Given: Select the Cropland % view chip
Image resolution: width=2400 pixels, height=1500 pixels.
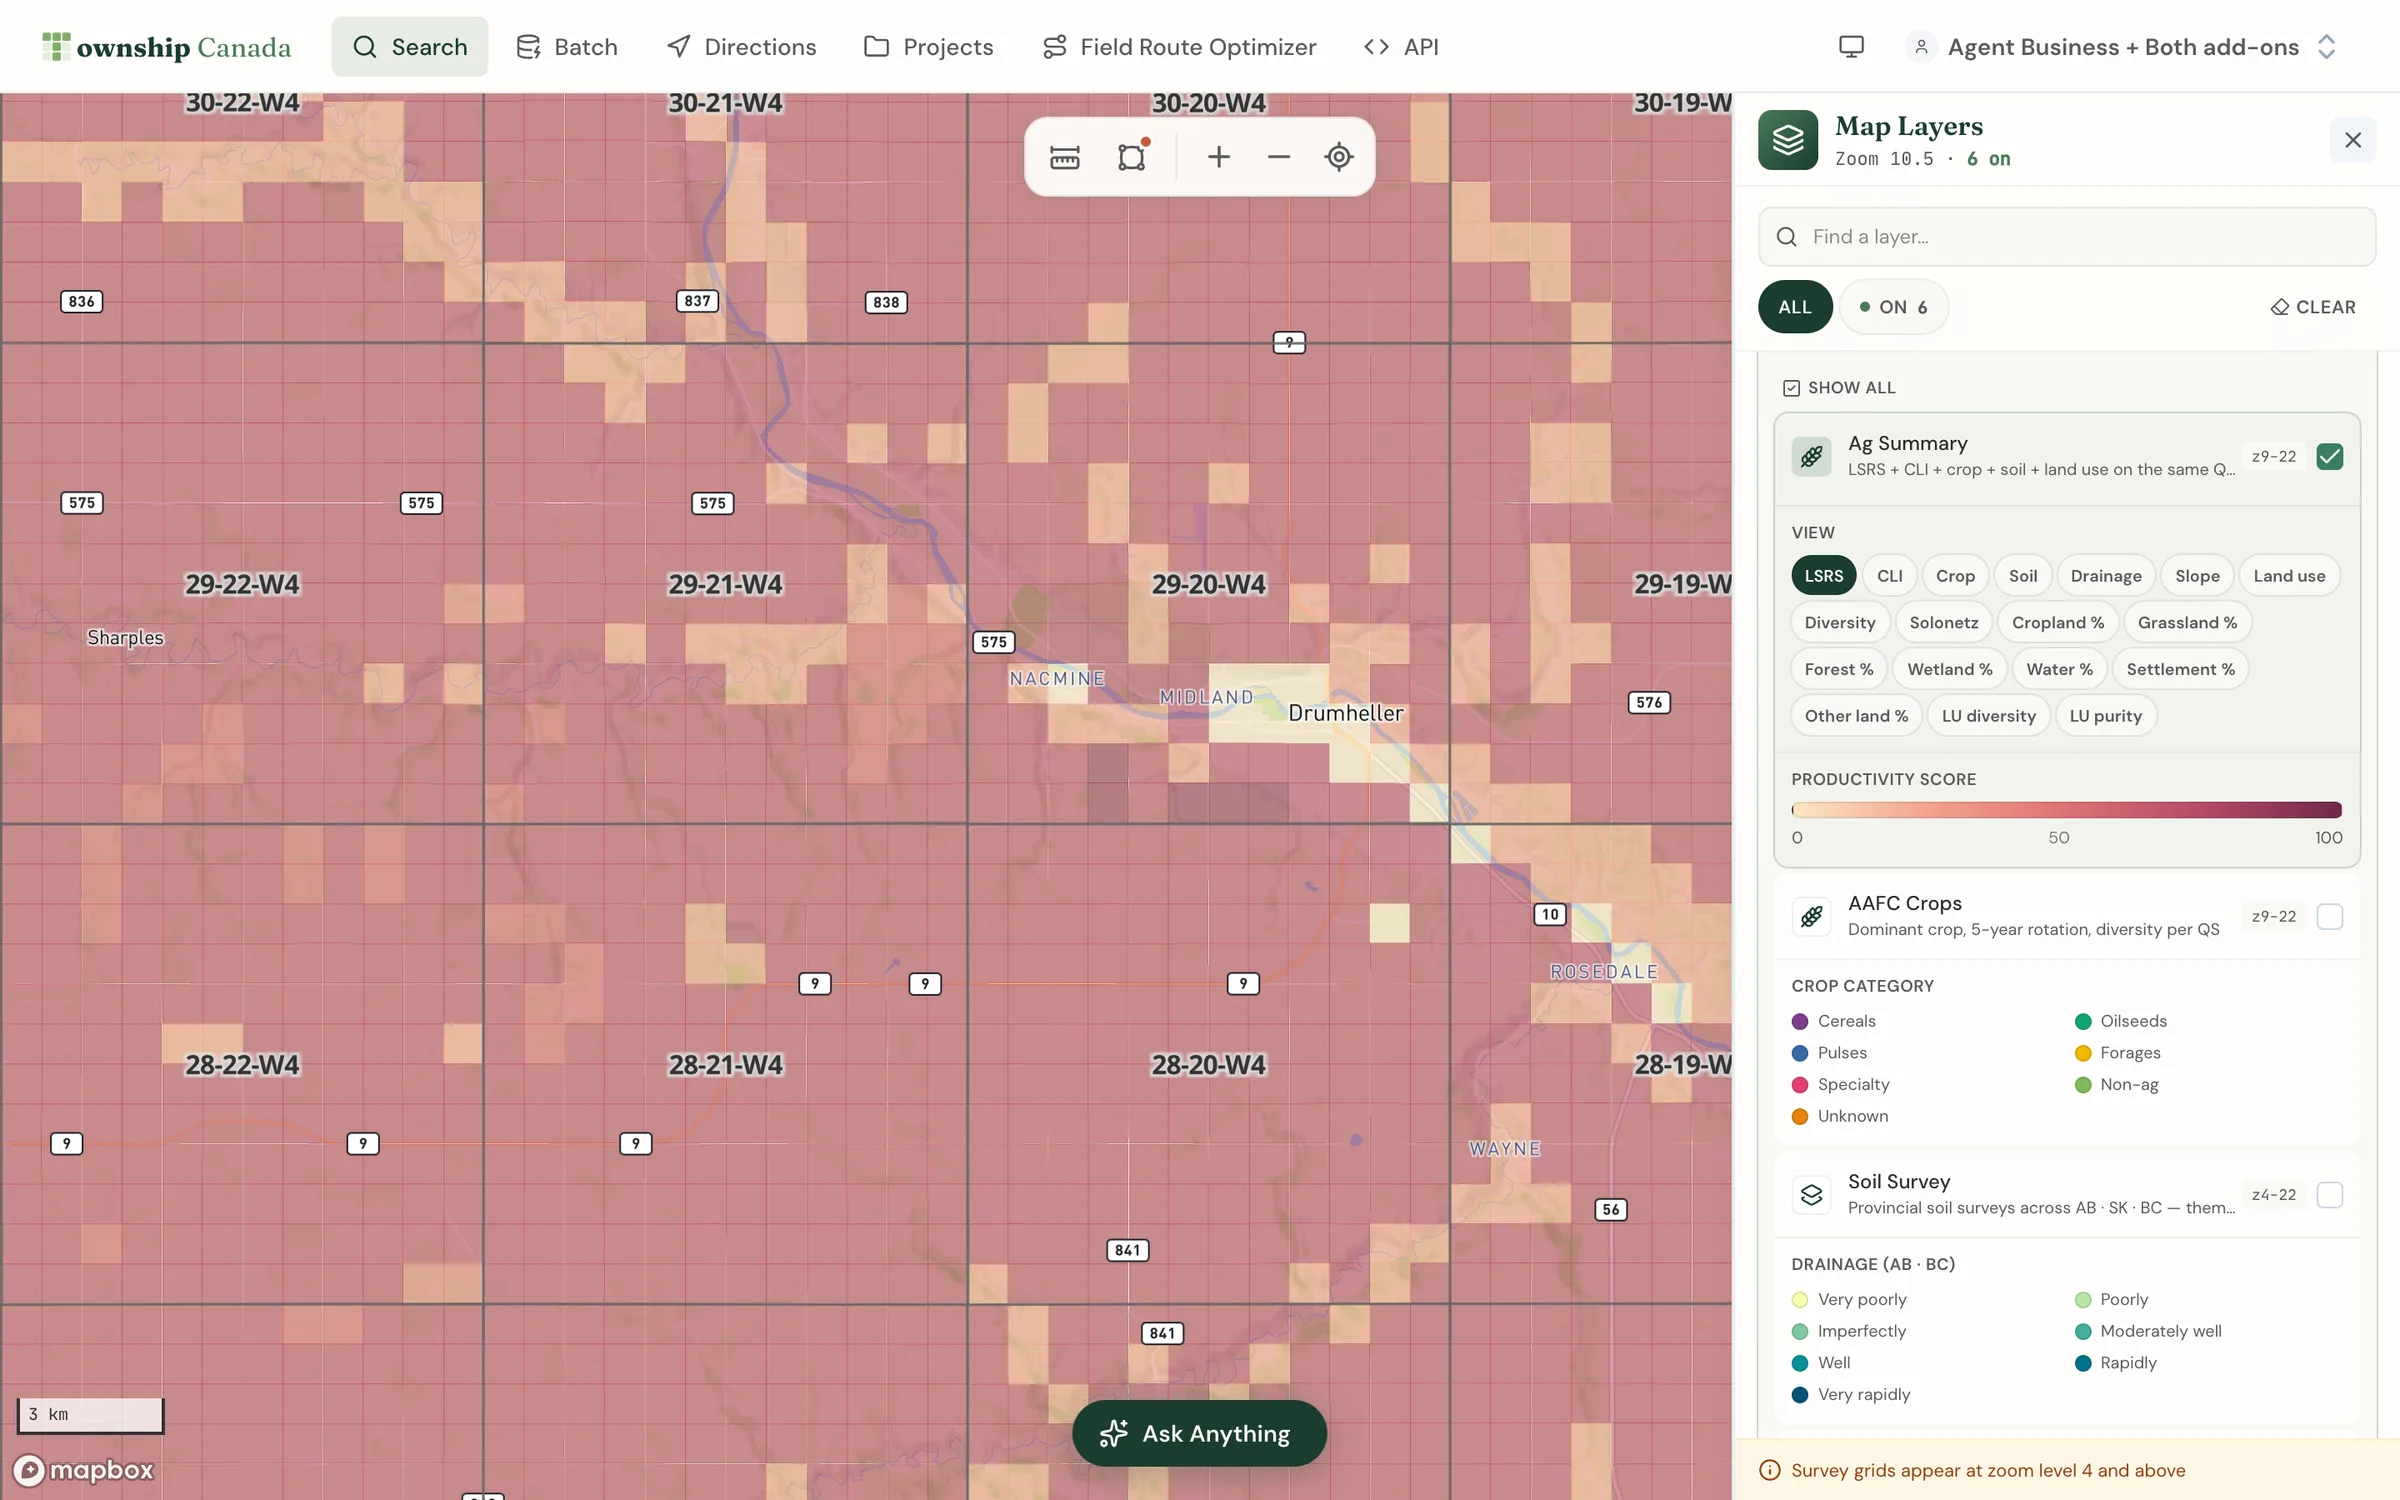Looking at the screenshot, I should click(2058, 623).
